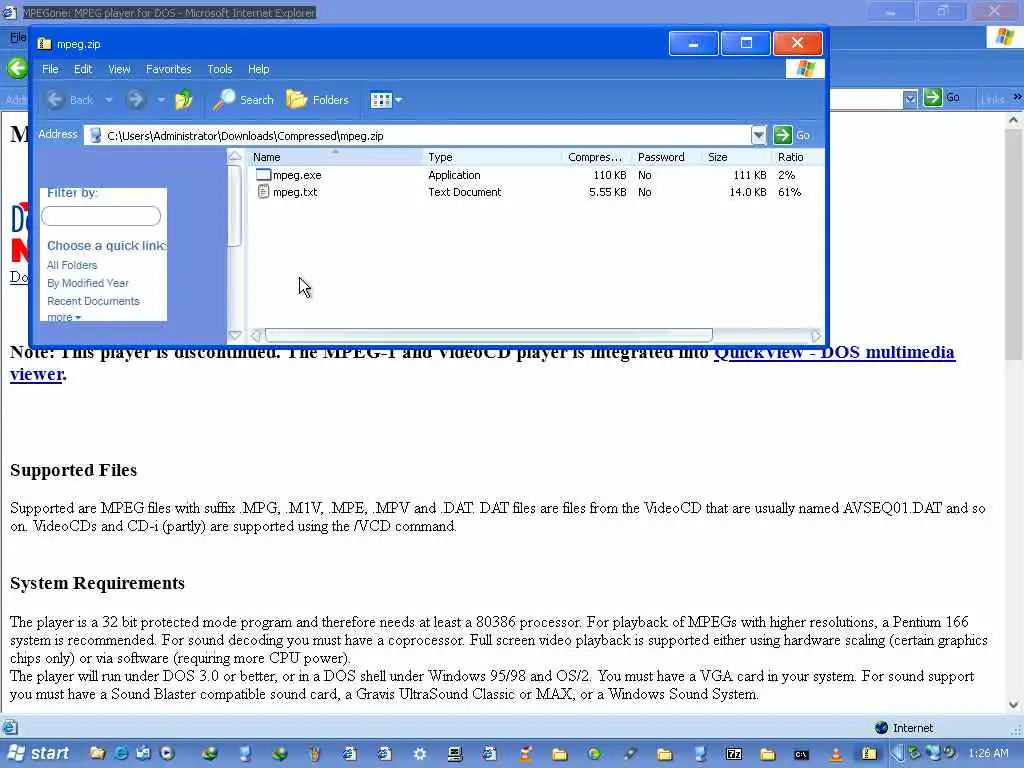Click the Go button in Internet Explorer
The height and width of the screenshot is (768, 1024).
click(x=942, y=98)
